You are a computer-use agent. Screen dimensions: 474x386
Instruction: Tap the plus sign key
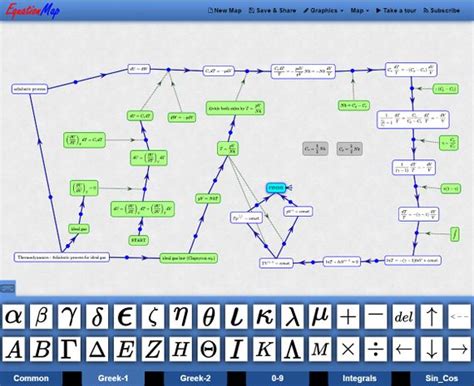tap(348, 316)
